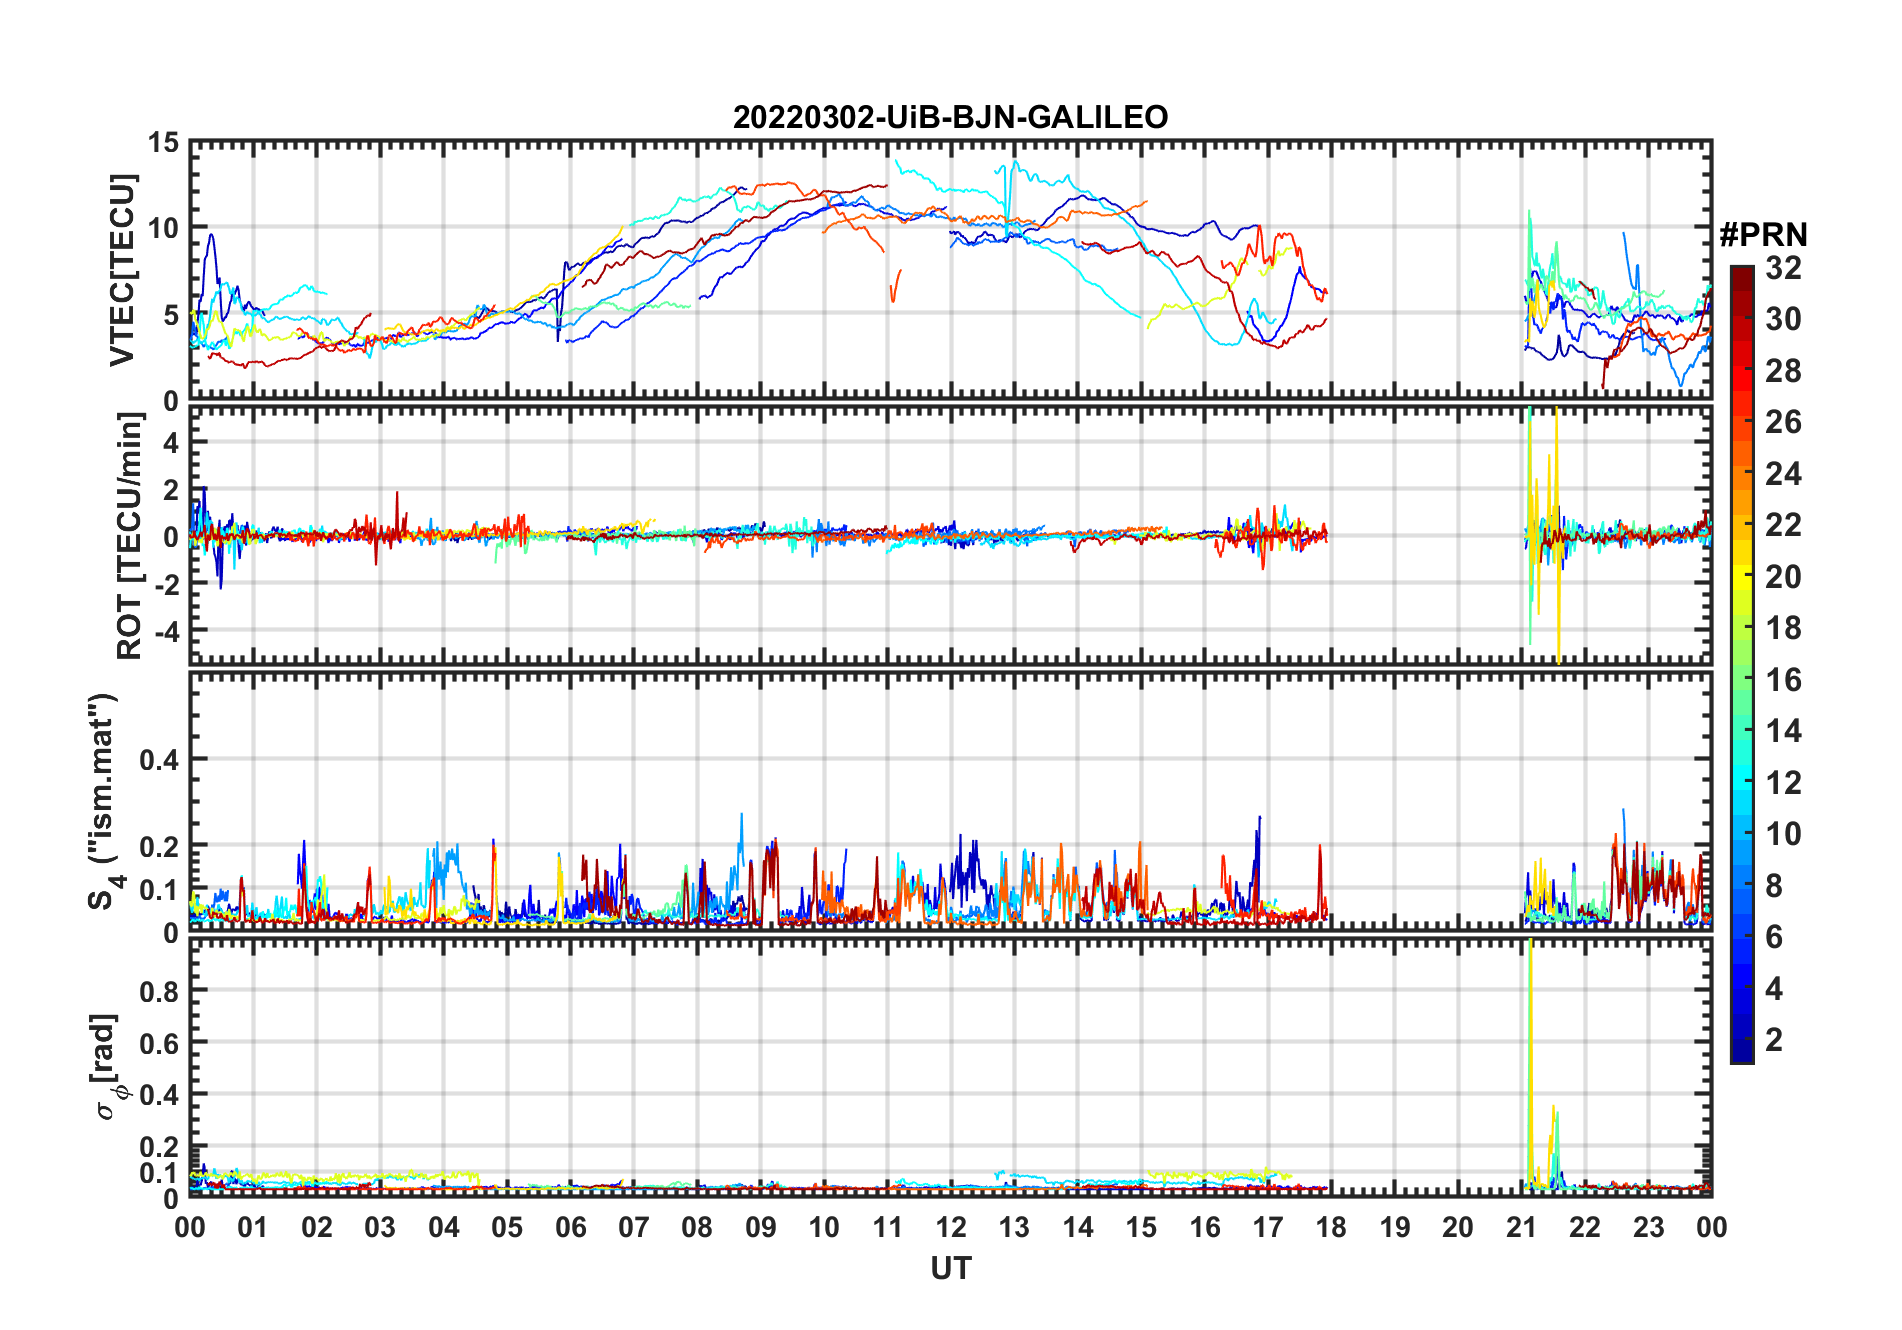Click x-axis tick label 04

tap(444, 1227)
